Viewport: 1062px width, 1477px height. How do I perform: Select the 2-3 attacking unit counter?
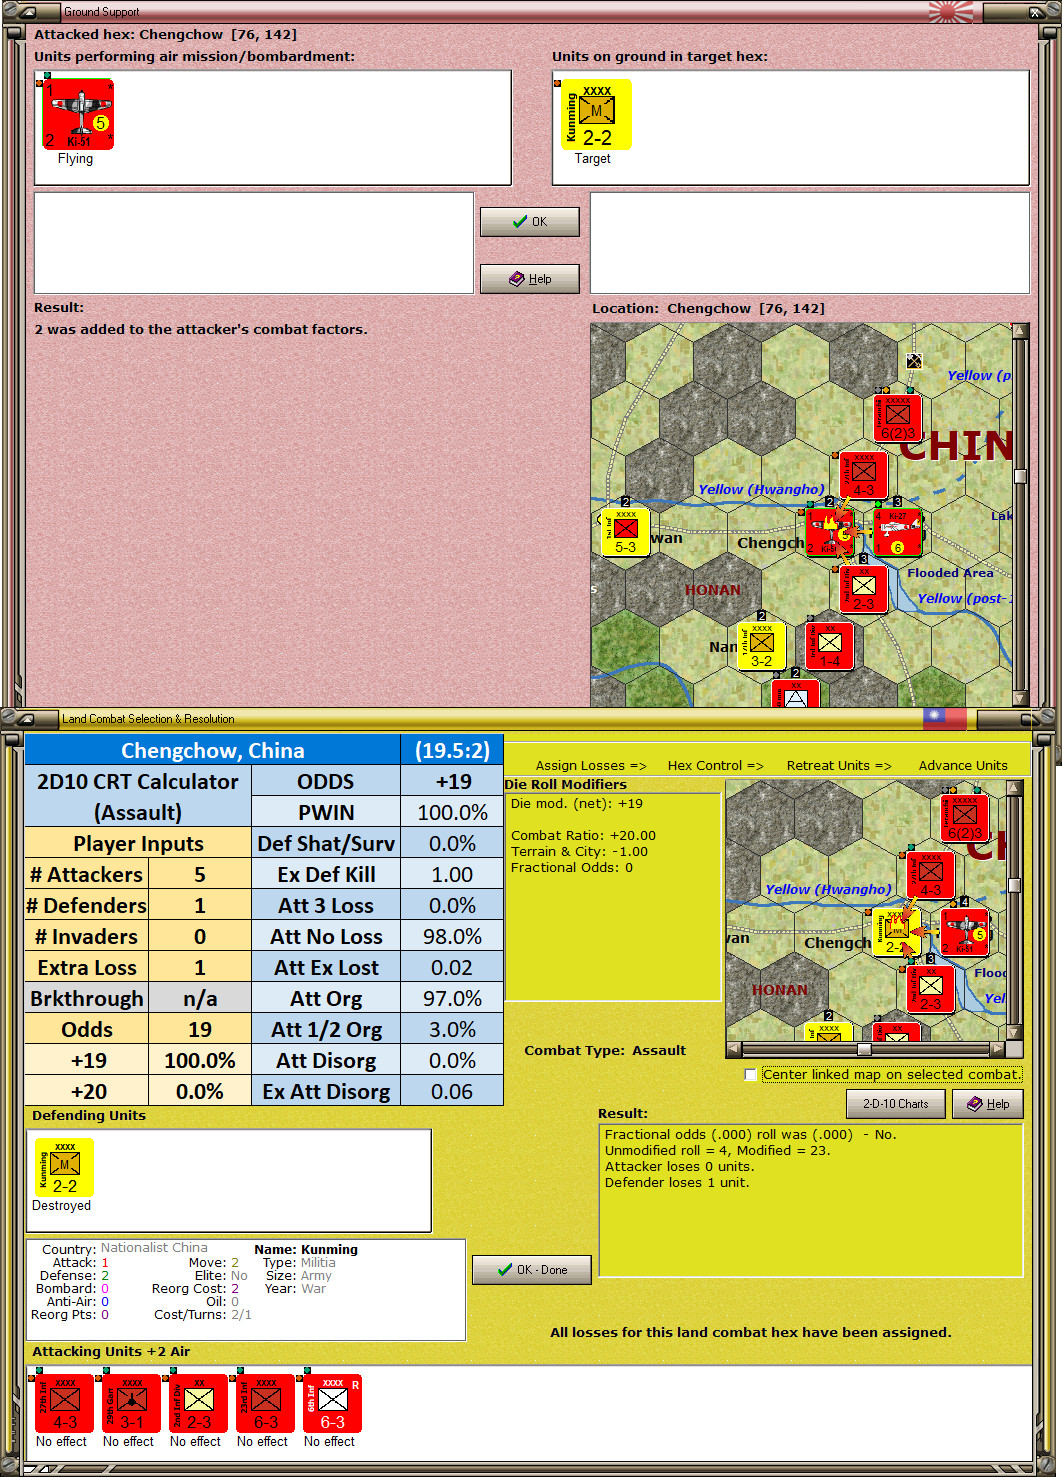[199, 1404]
